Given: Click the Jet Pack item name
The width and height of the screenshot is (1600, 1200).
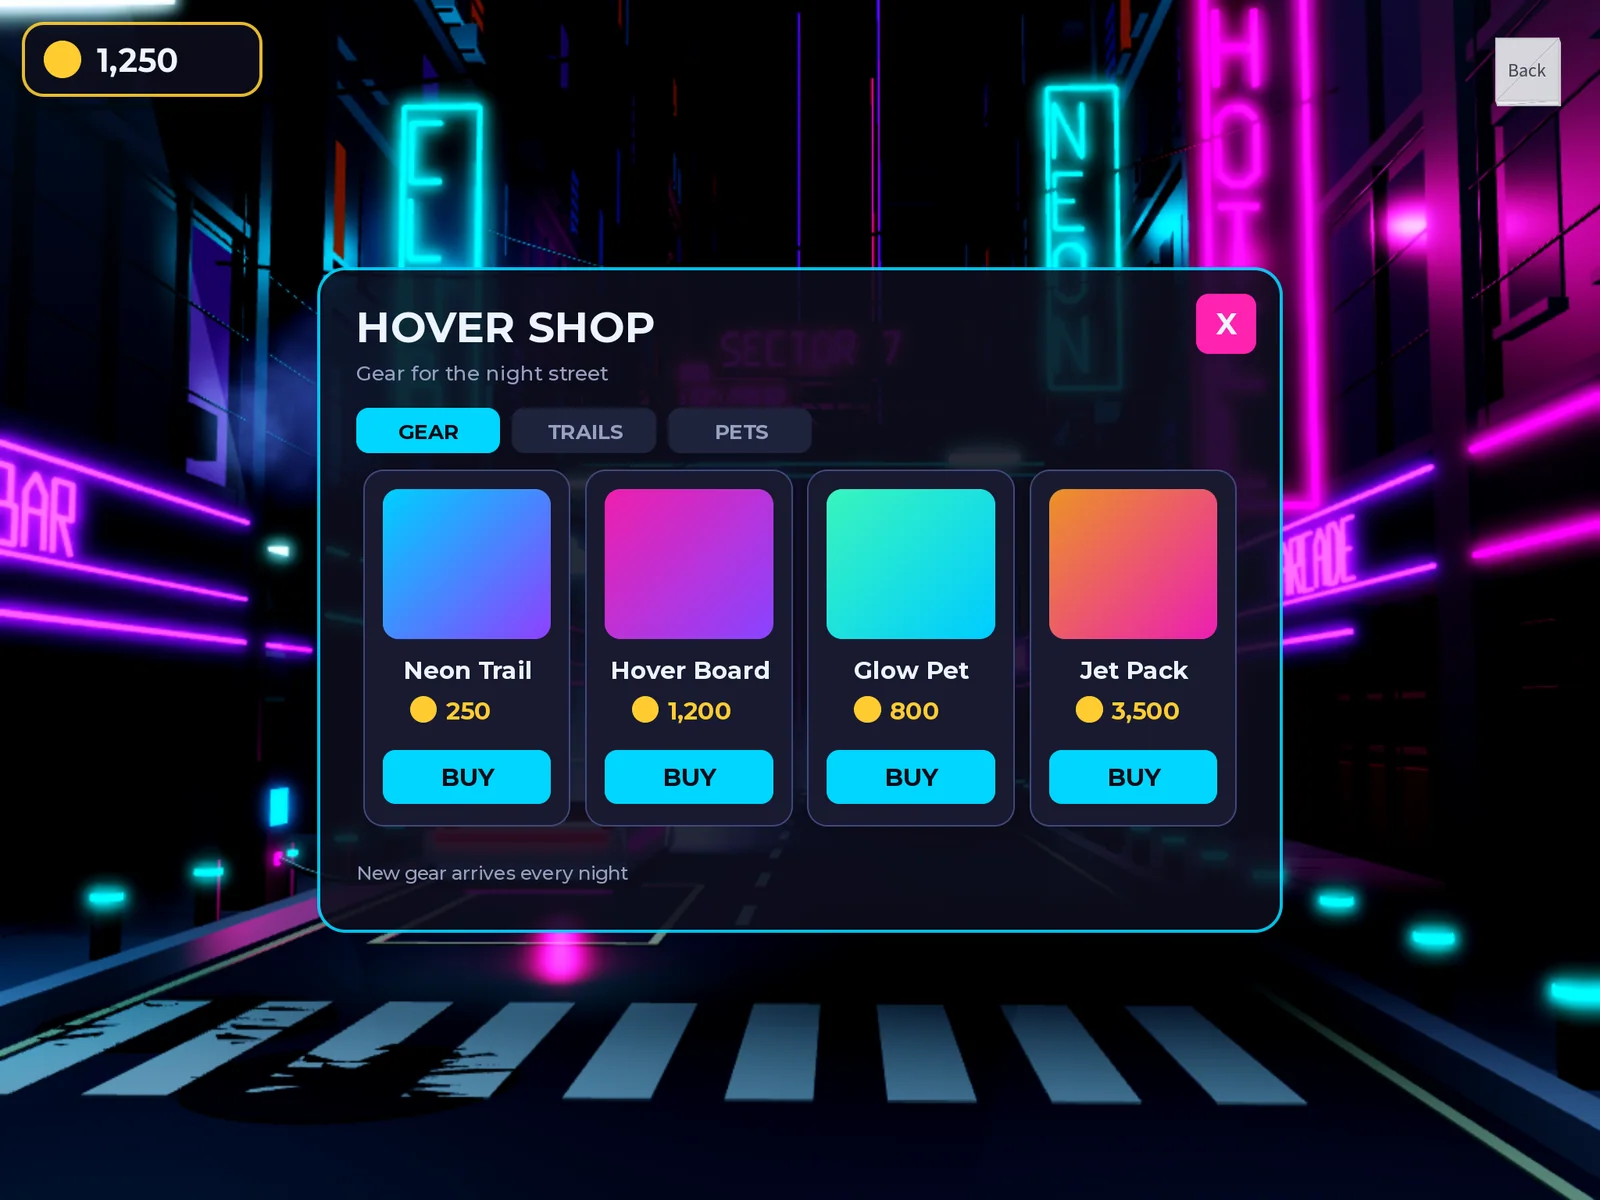Looking at the screenshot, I should [1133, 670].
